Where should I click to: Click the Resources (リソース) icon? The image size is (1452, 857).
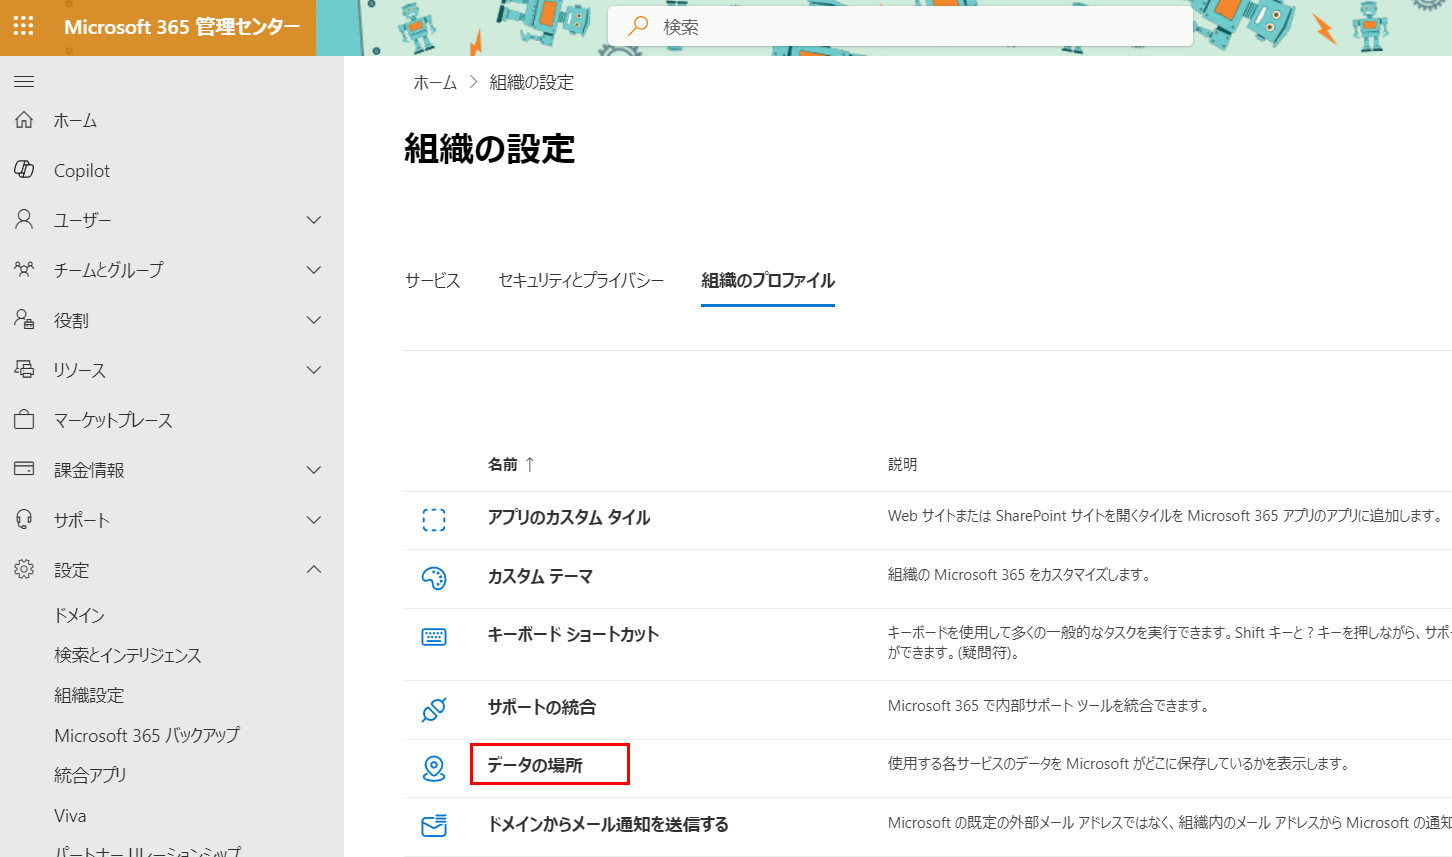tap(24, 369)
